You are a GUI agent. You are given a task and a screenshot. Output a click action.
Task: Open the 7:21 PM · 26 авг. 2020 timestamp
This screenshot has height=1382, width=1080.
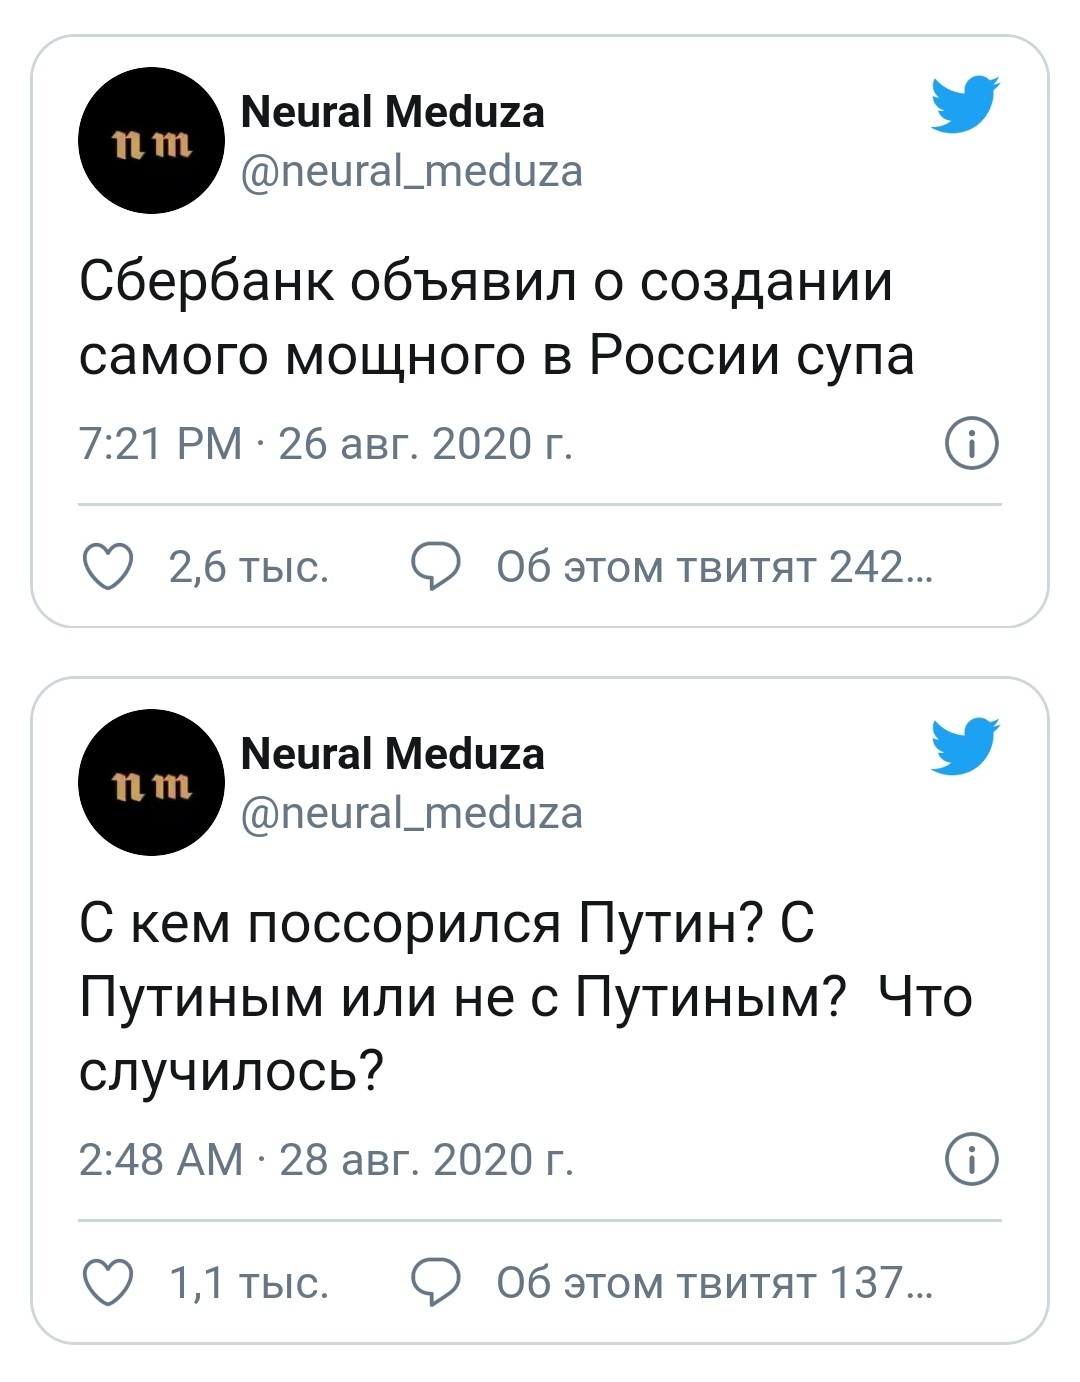tap(326, 444)
